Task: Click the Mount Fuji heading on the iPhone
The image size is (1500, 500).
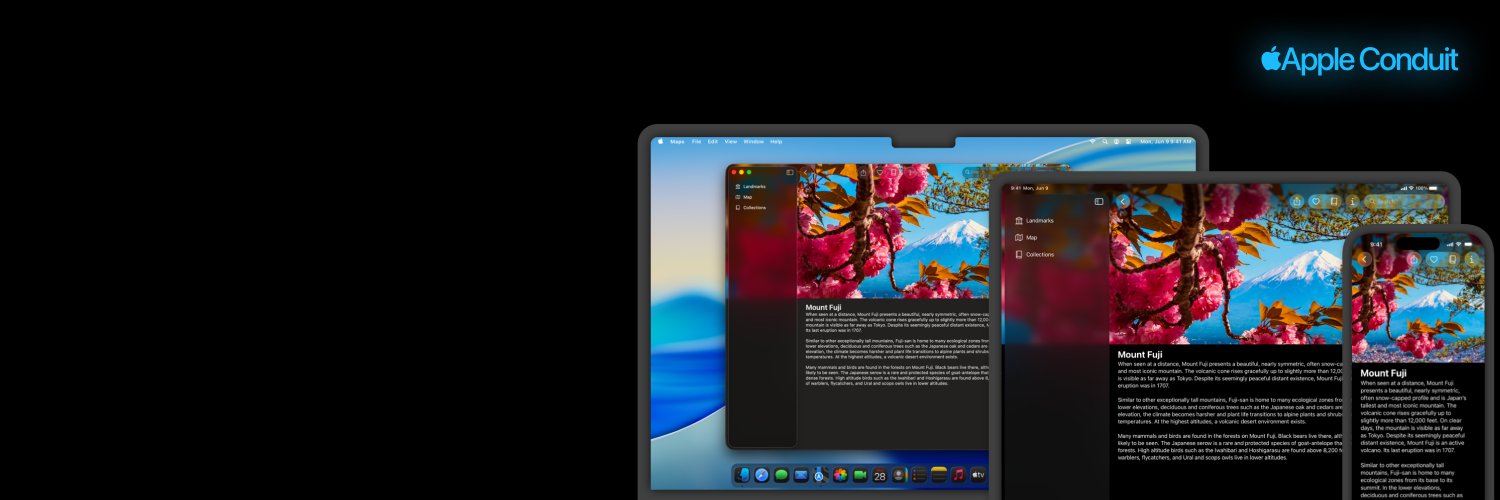Action: [1383, 373]
